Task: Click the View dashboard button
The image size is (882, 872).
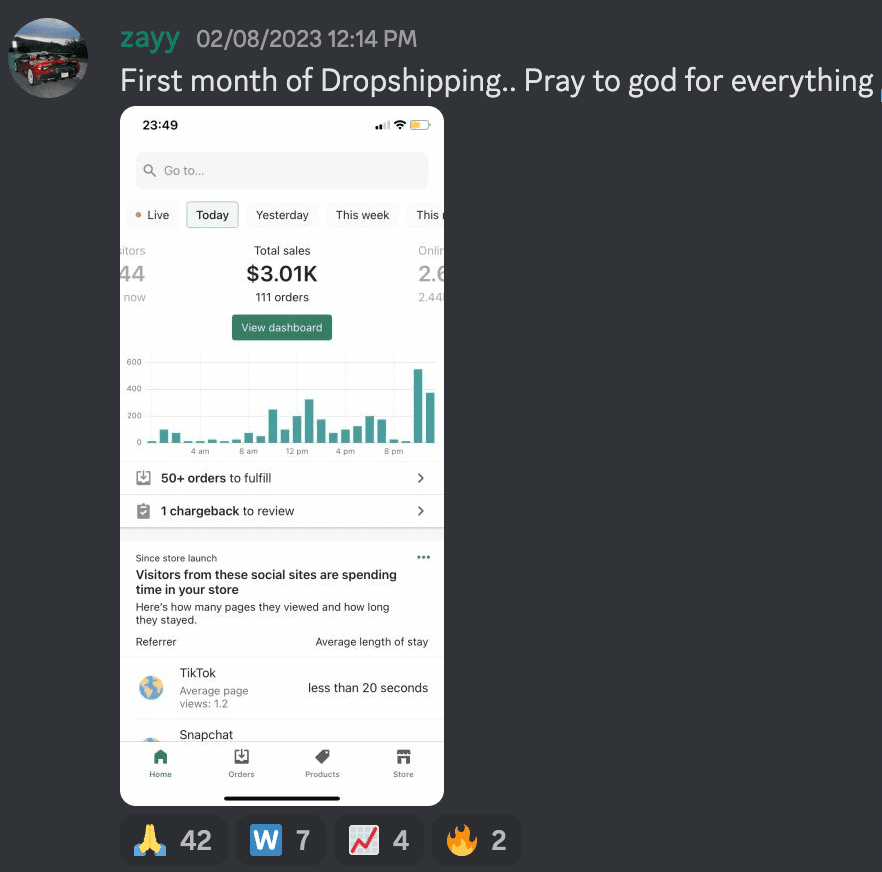Action: pos(282,327)
